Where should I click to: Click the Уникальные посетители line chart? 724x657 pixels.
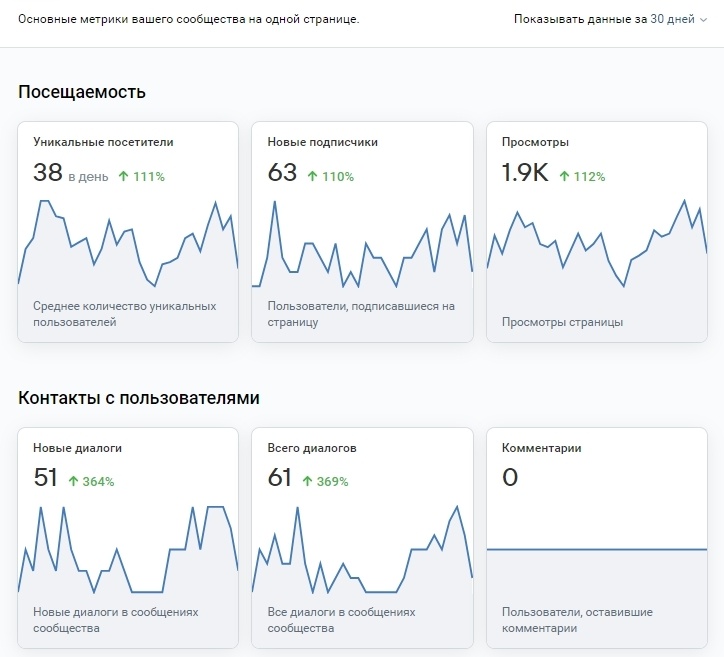(128, 243)
